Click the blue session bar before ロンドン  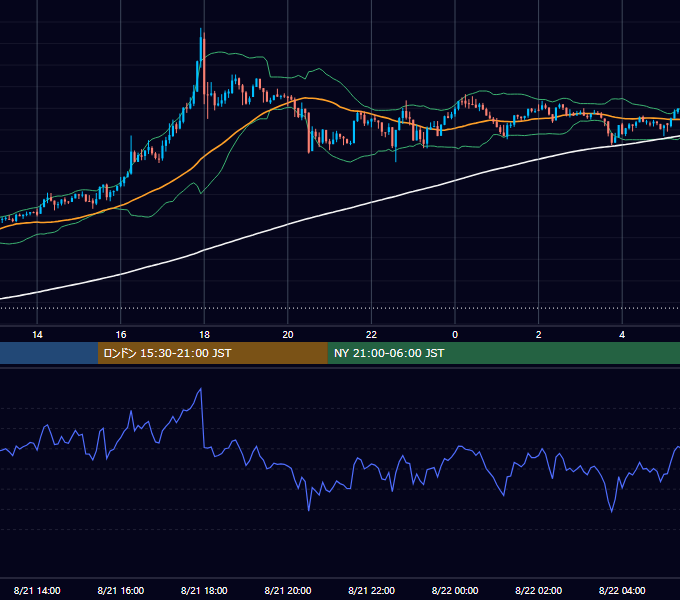pos(49,353)
